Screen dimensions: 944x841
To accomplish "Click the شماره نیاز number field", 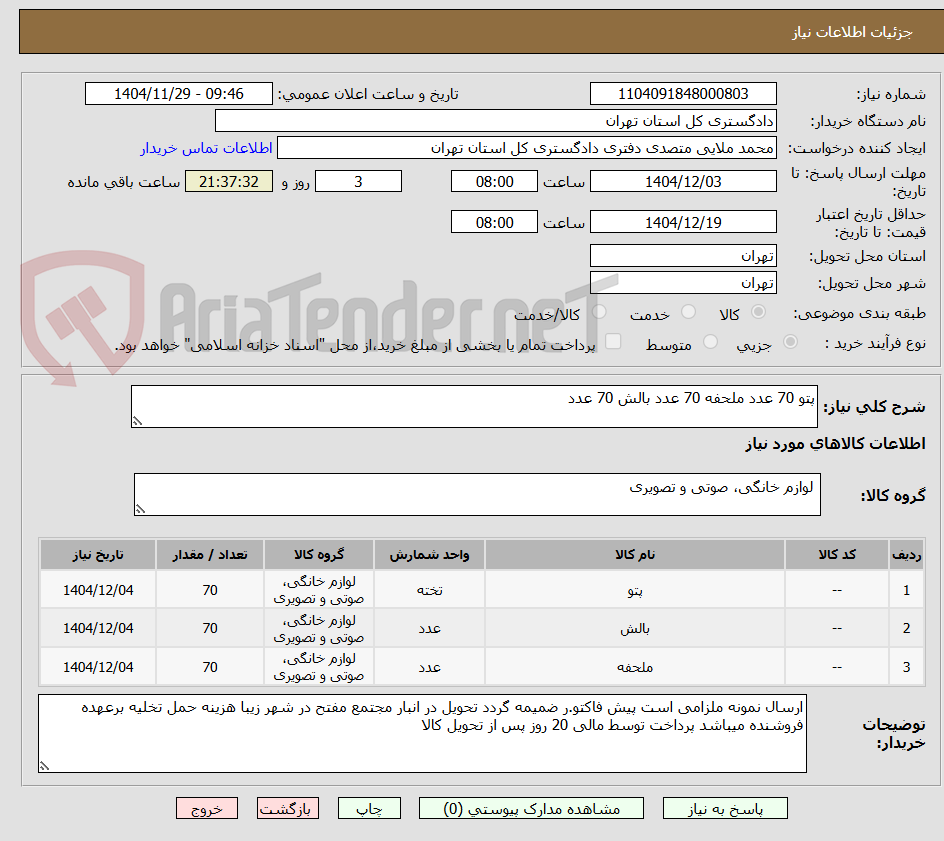I will pos(683,94).
